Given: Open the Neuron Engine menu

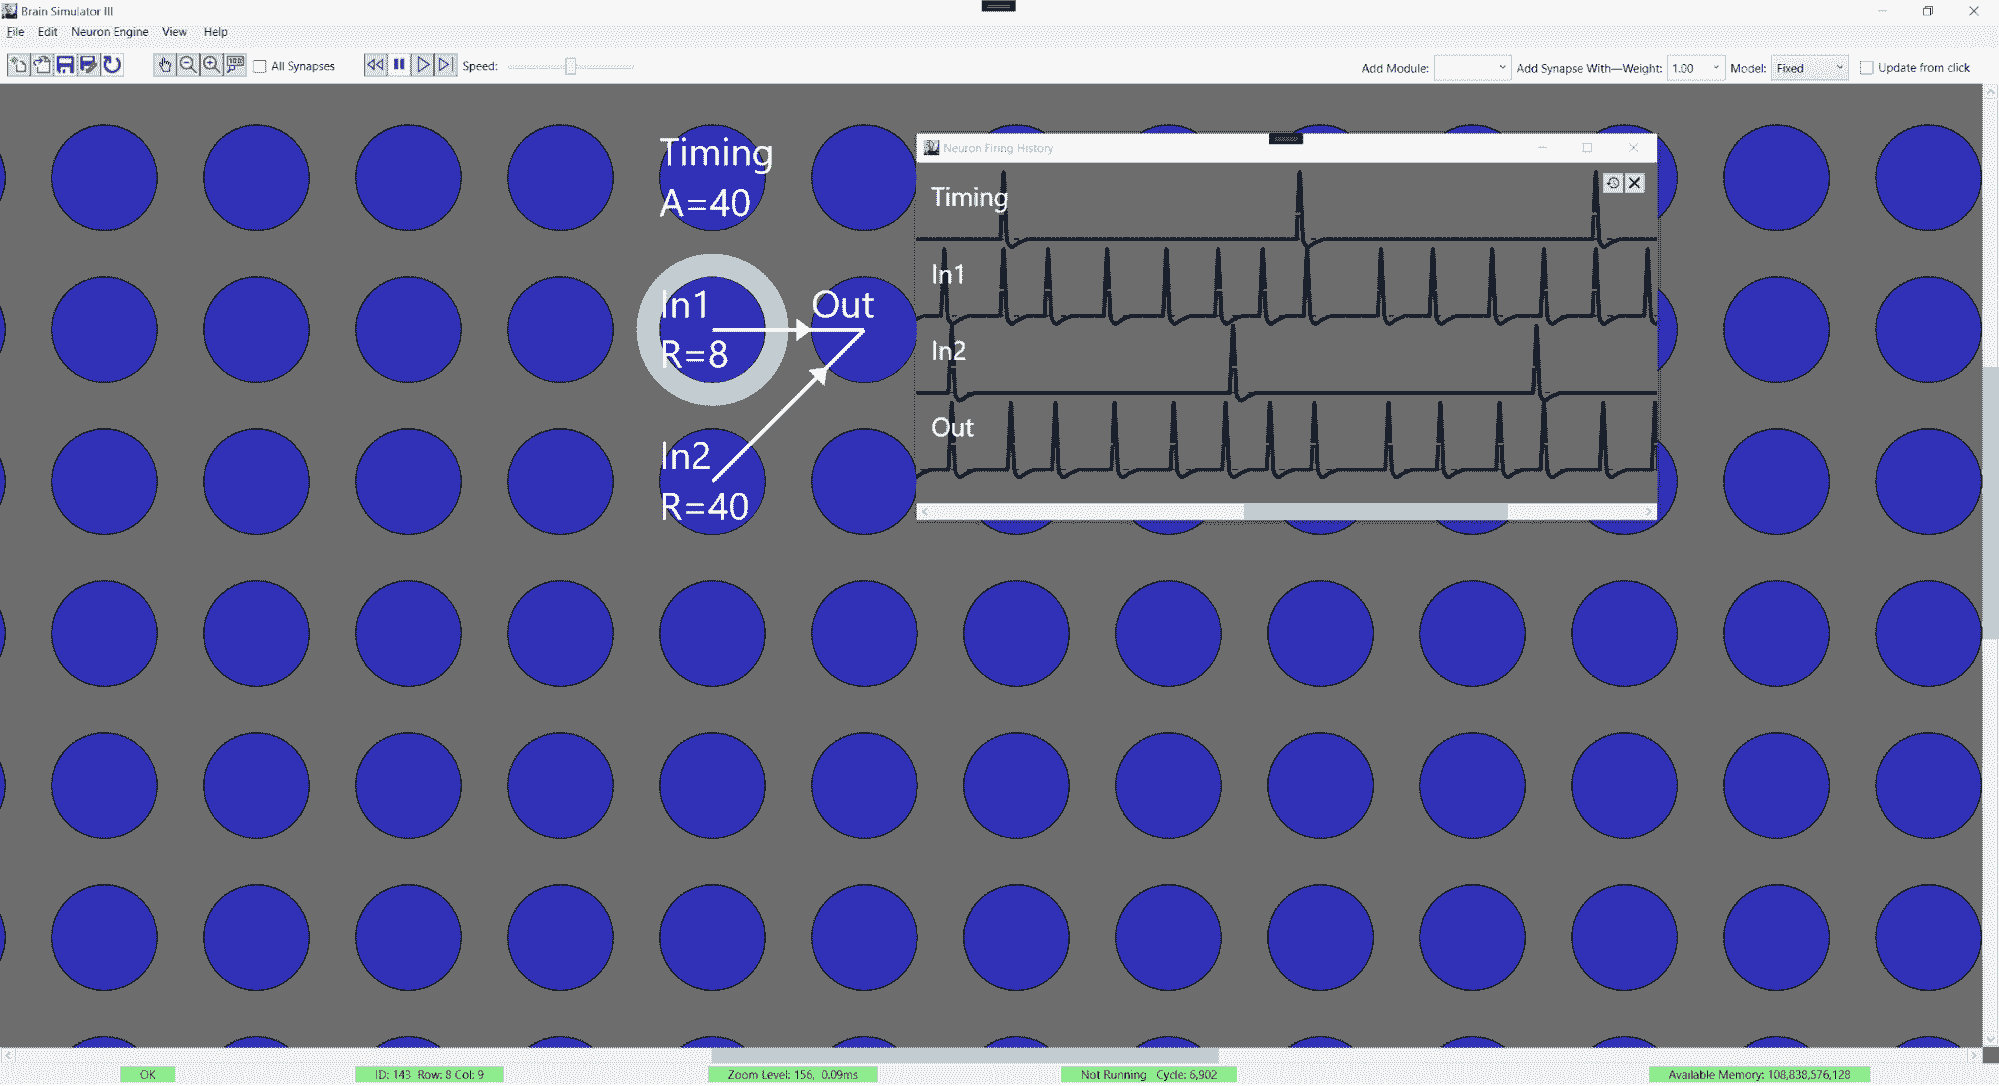Looking at the screenshot, I should coord(109,32).
